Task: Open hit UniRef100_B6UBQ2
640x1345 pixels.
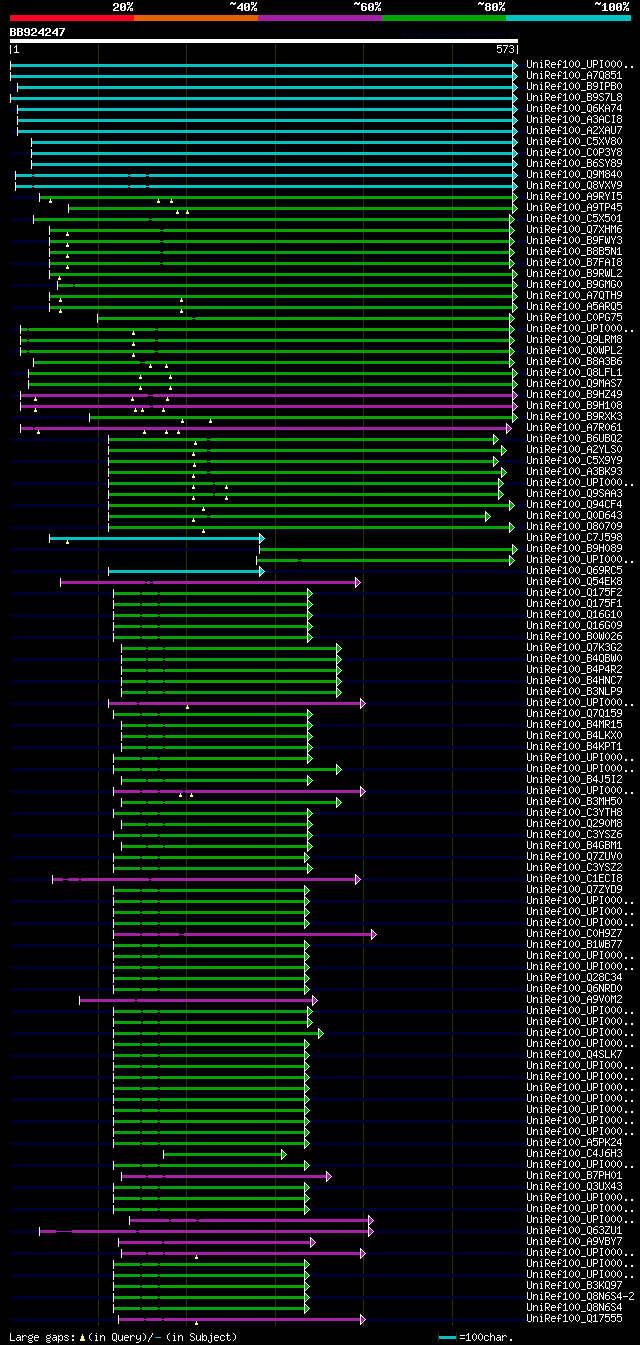Action: click(x=574, y=438)
